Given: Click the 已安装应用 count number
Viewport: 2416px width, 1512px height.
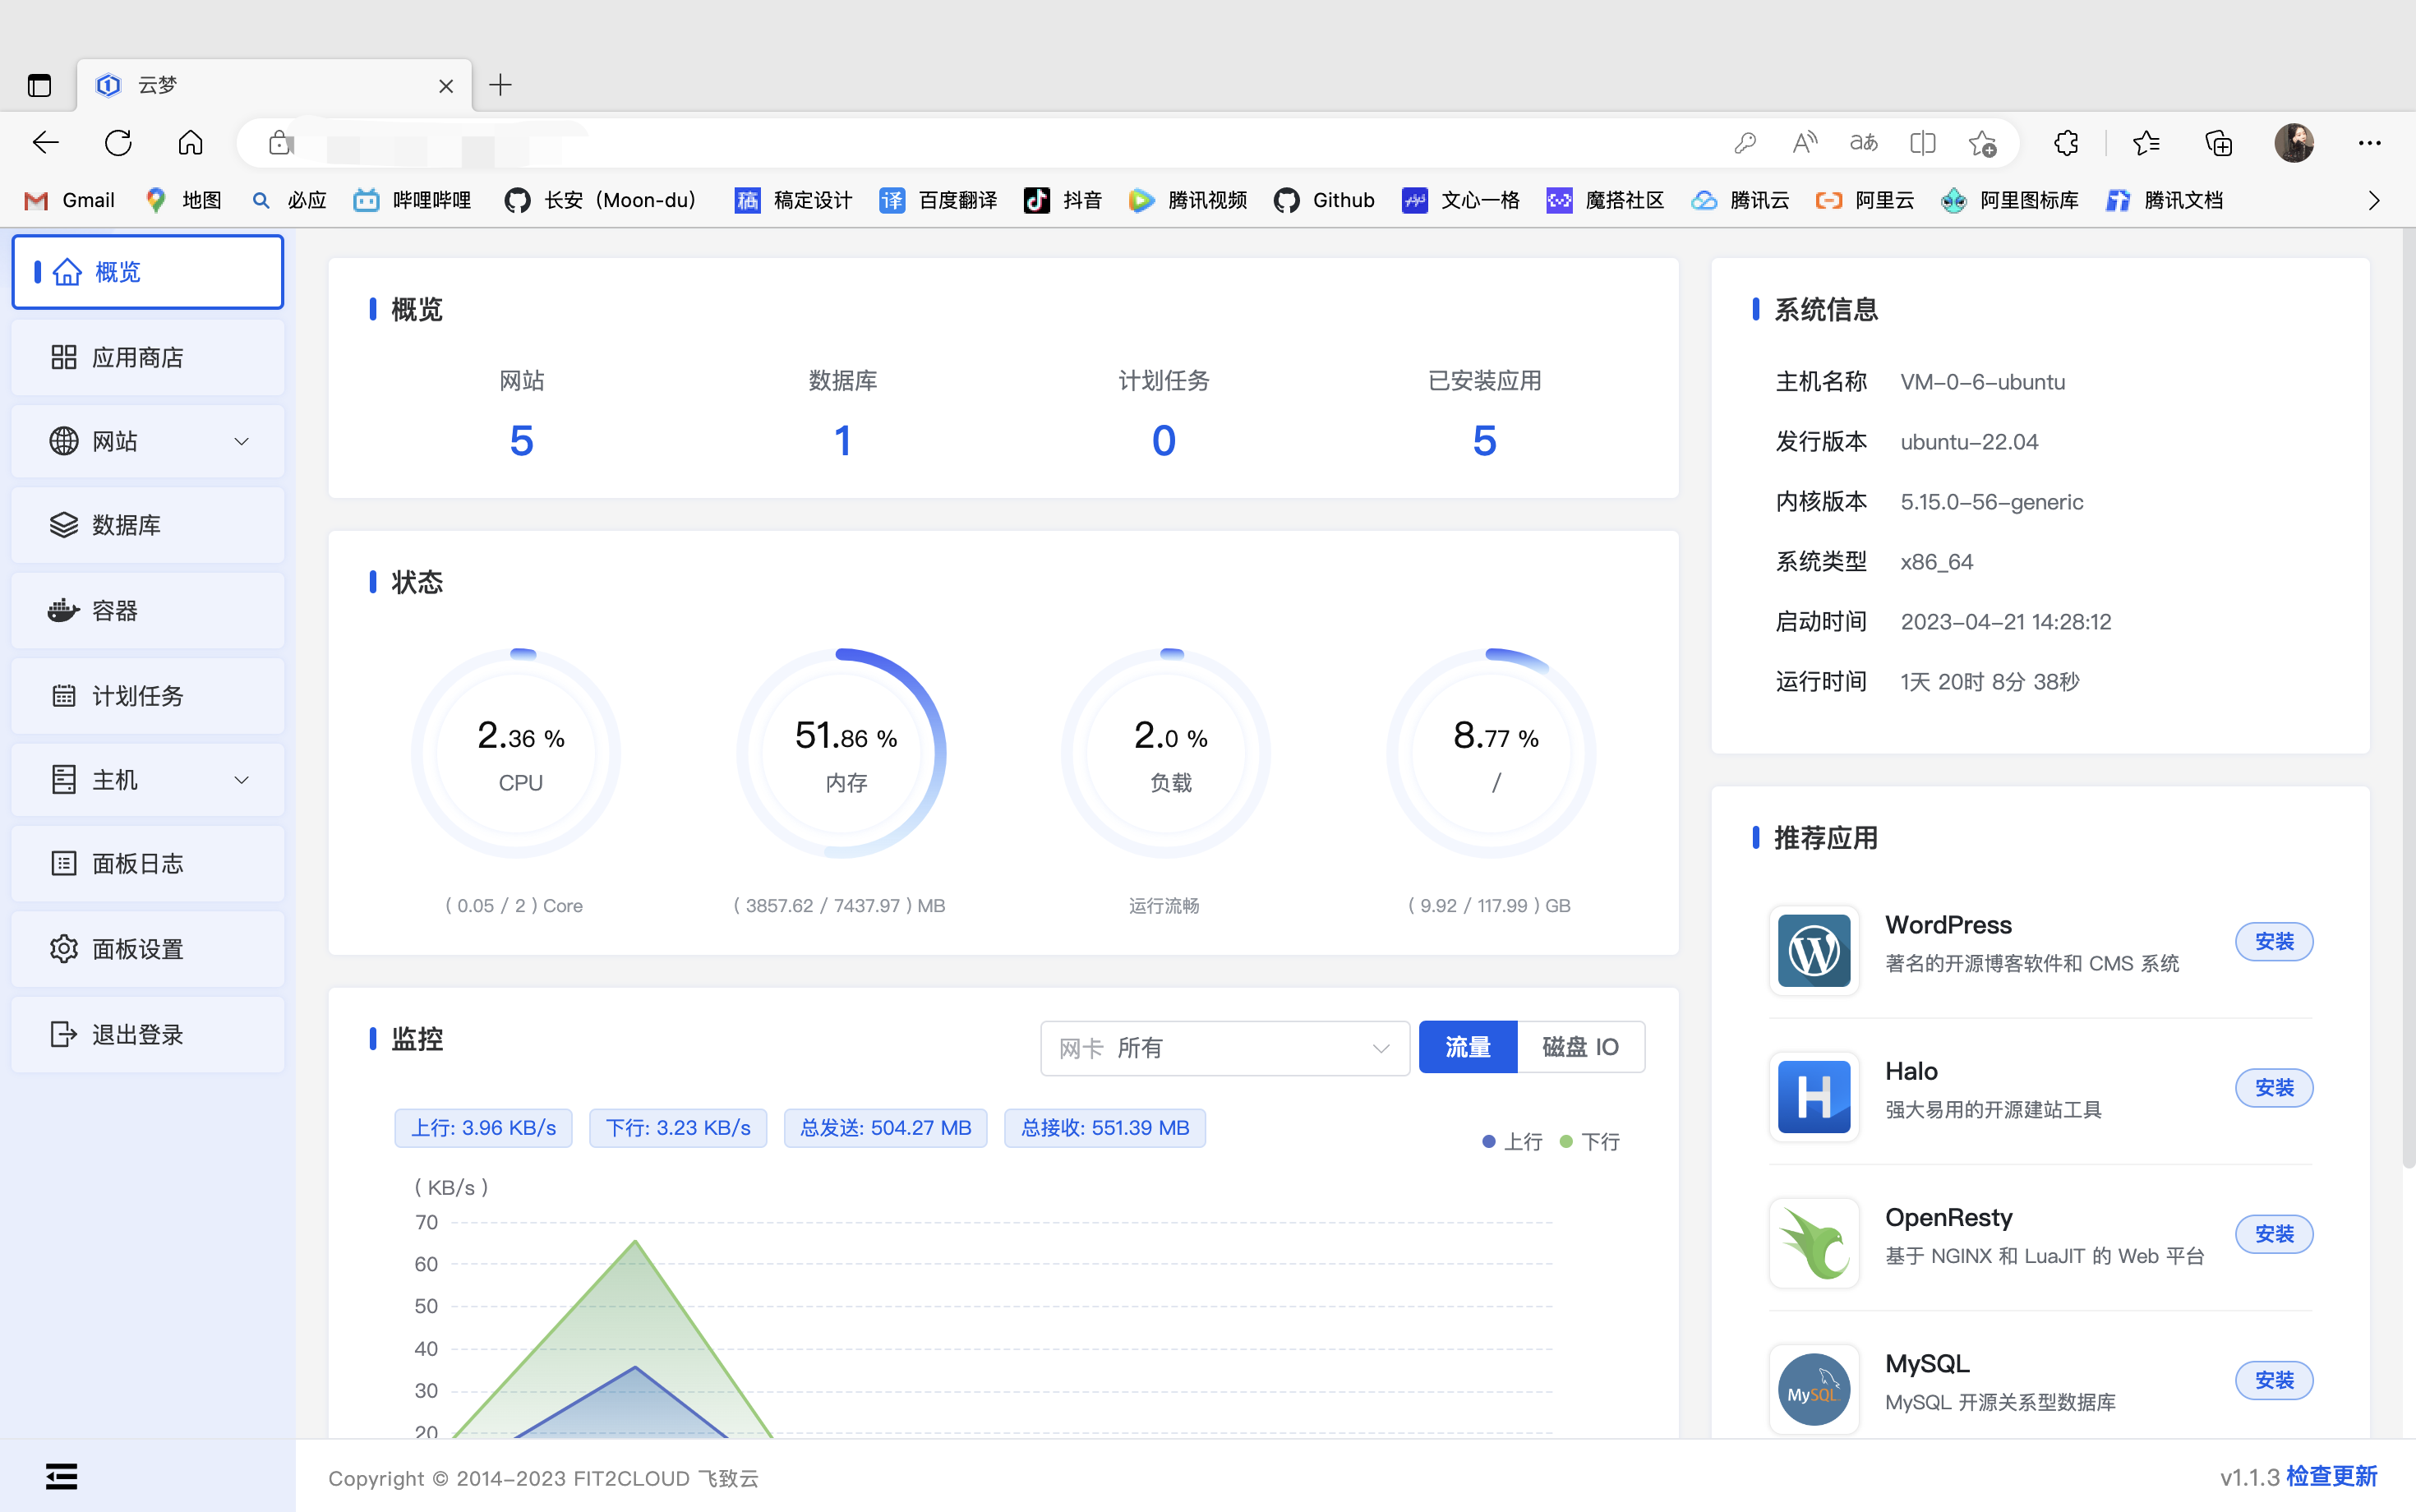Looking at the screenshot, I should [x=1484, y=440].
